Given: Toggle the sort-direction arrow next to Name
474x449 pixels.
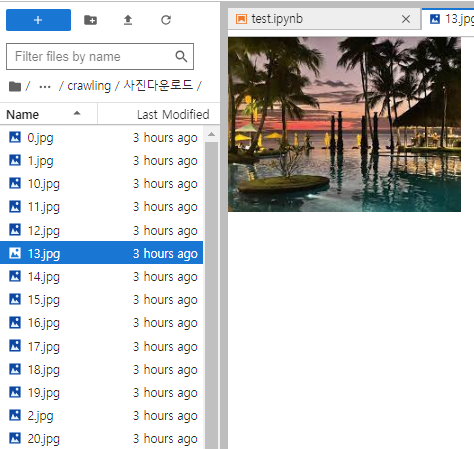Looking at the screenshot, I should point(77,113).
